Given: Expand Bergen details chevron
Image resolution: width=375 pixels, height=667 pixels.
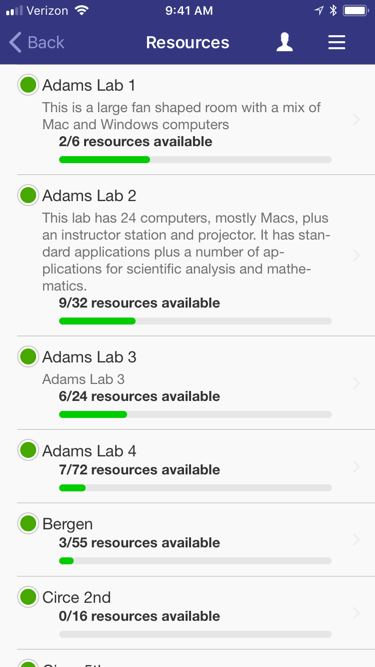Looking at the screenshot, I should 356,540.
